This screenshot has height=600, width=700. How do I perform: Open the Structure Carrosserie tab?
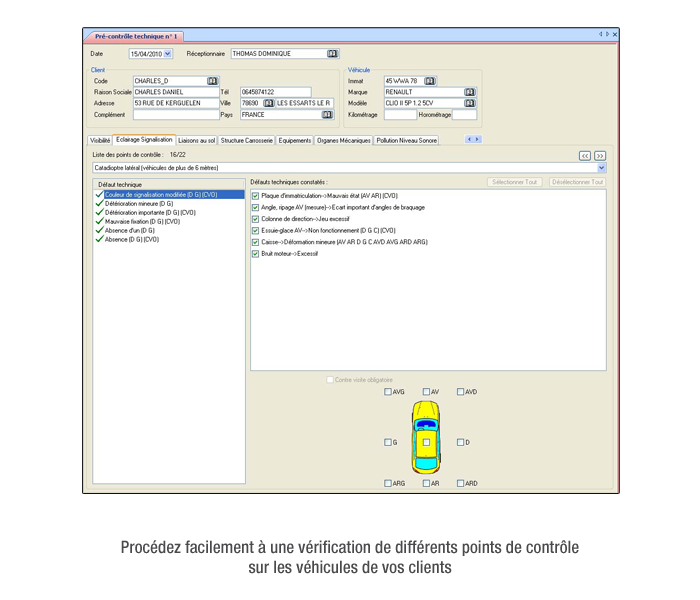click(246, 141)
